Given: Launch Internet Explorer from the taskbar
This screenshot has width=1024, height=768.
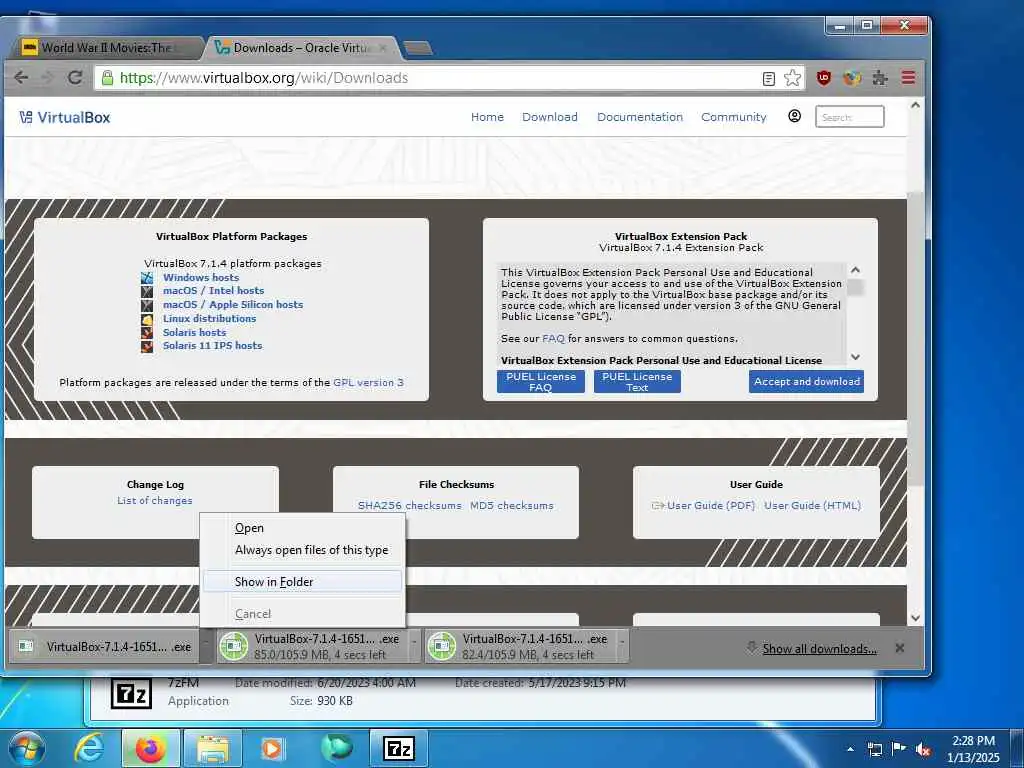Looking at the screenshot, I should 88,748.
